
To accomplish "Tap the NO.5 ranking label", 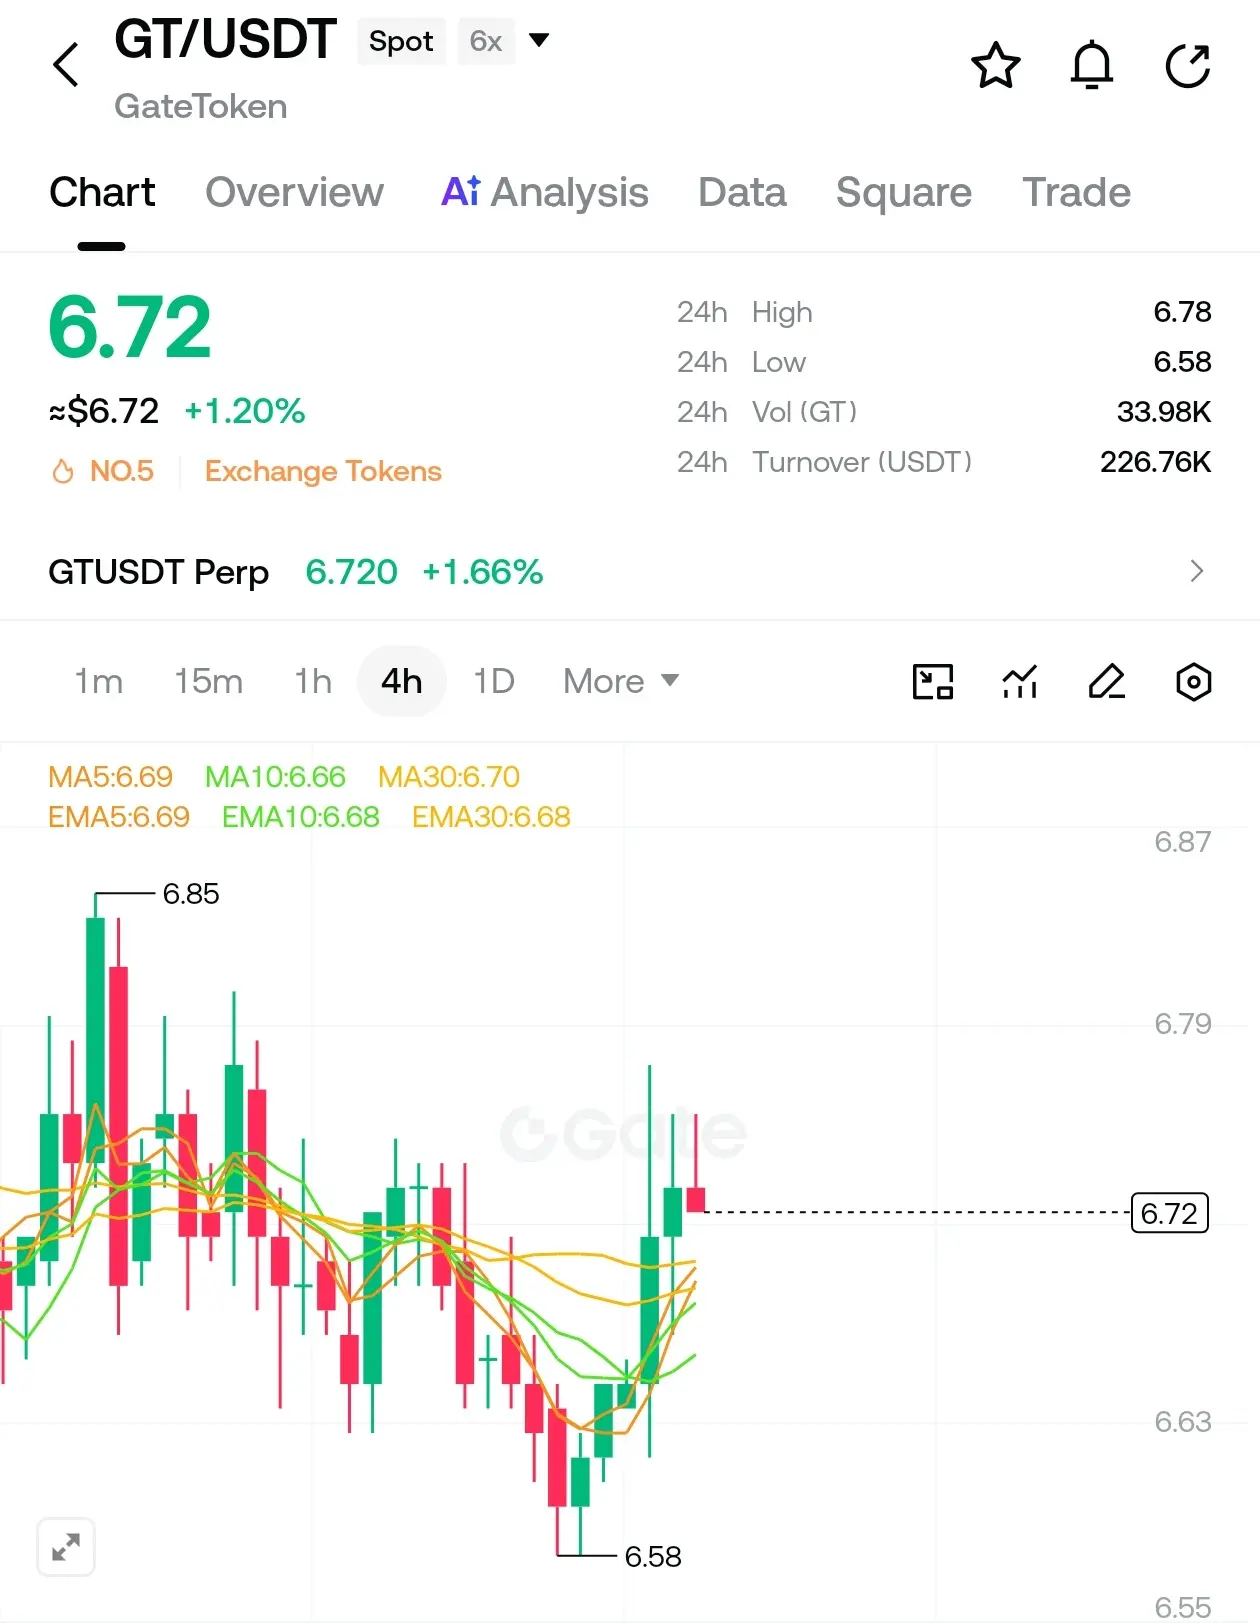I will [x=122, y=471].
